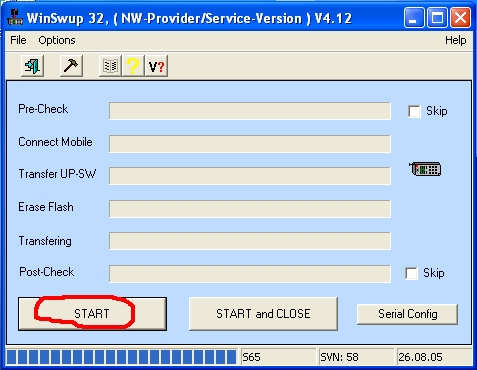Click the mobile phone device icon
This screenshot has width=477, height=370.
click(425, 169)
